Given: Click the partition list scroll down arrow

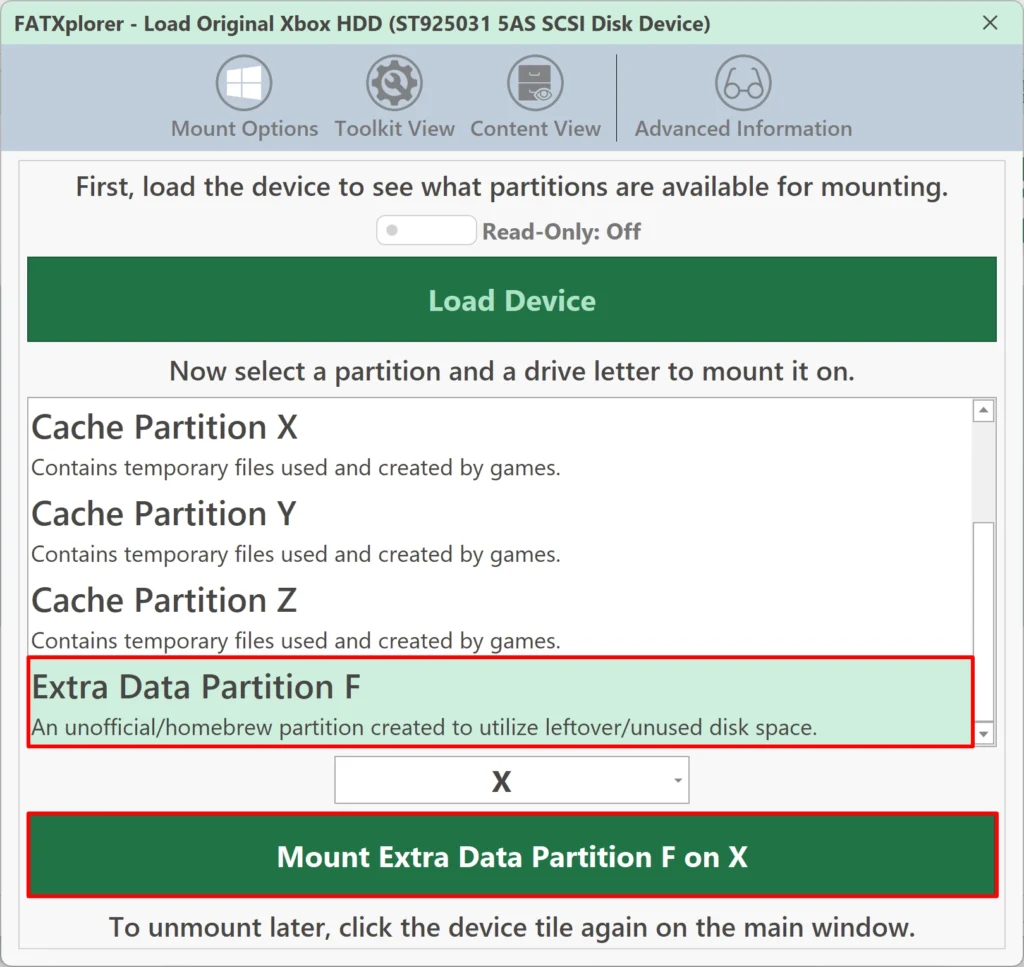Looking at the screenshot, I should point(984,734).
